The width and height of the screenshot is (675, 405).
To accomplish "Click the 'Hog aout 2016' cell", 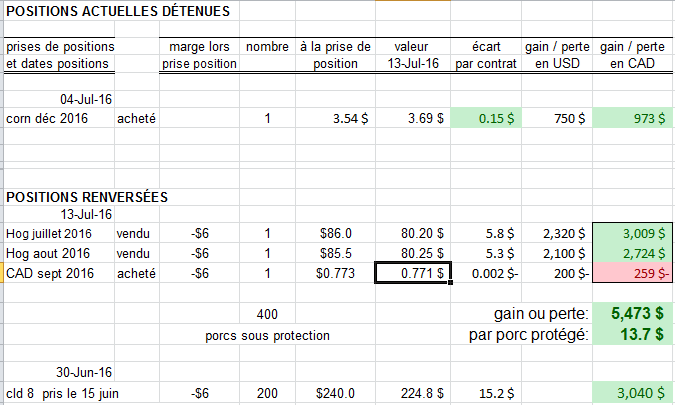I will [x=48, y=252].
